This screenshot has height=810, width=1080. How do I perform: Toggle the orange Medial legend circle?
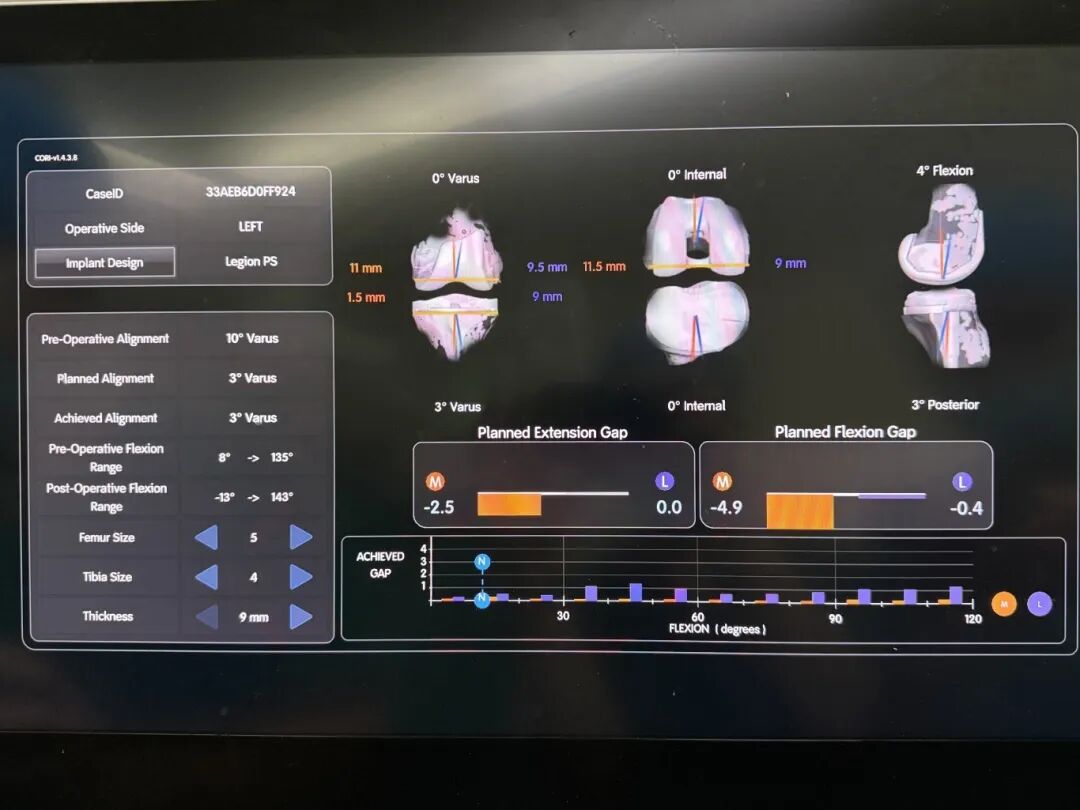[1004, 602]
